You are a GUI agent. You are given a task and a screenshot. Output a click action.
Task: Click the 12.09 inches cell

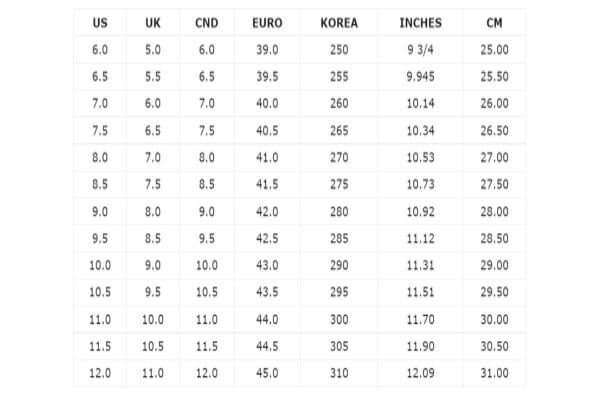tap(421, 373)
